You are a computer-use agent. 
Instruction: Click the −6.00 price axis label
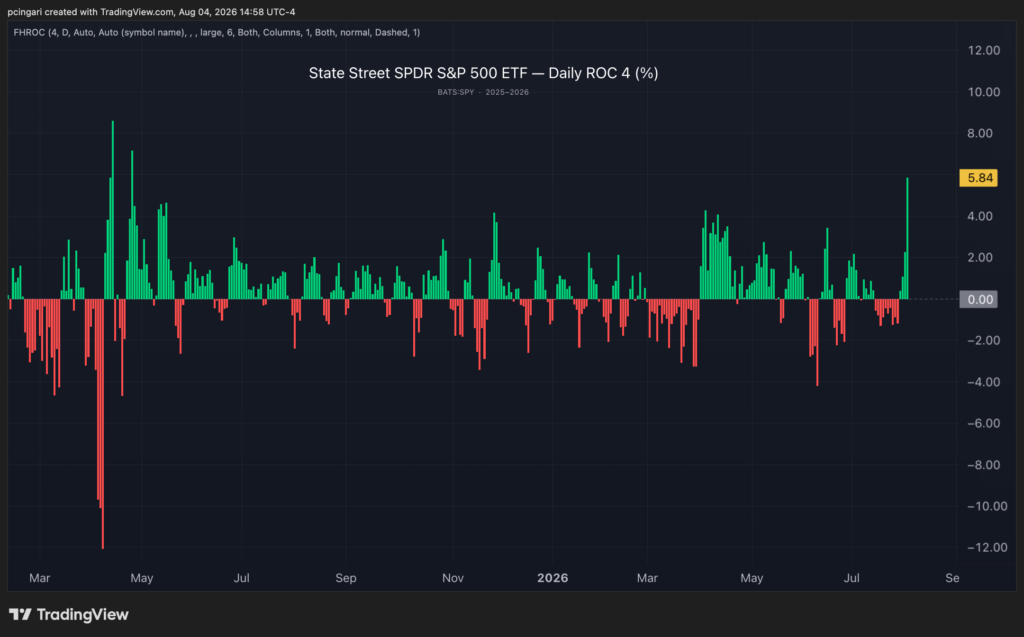coord(984,423)
